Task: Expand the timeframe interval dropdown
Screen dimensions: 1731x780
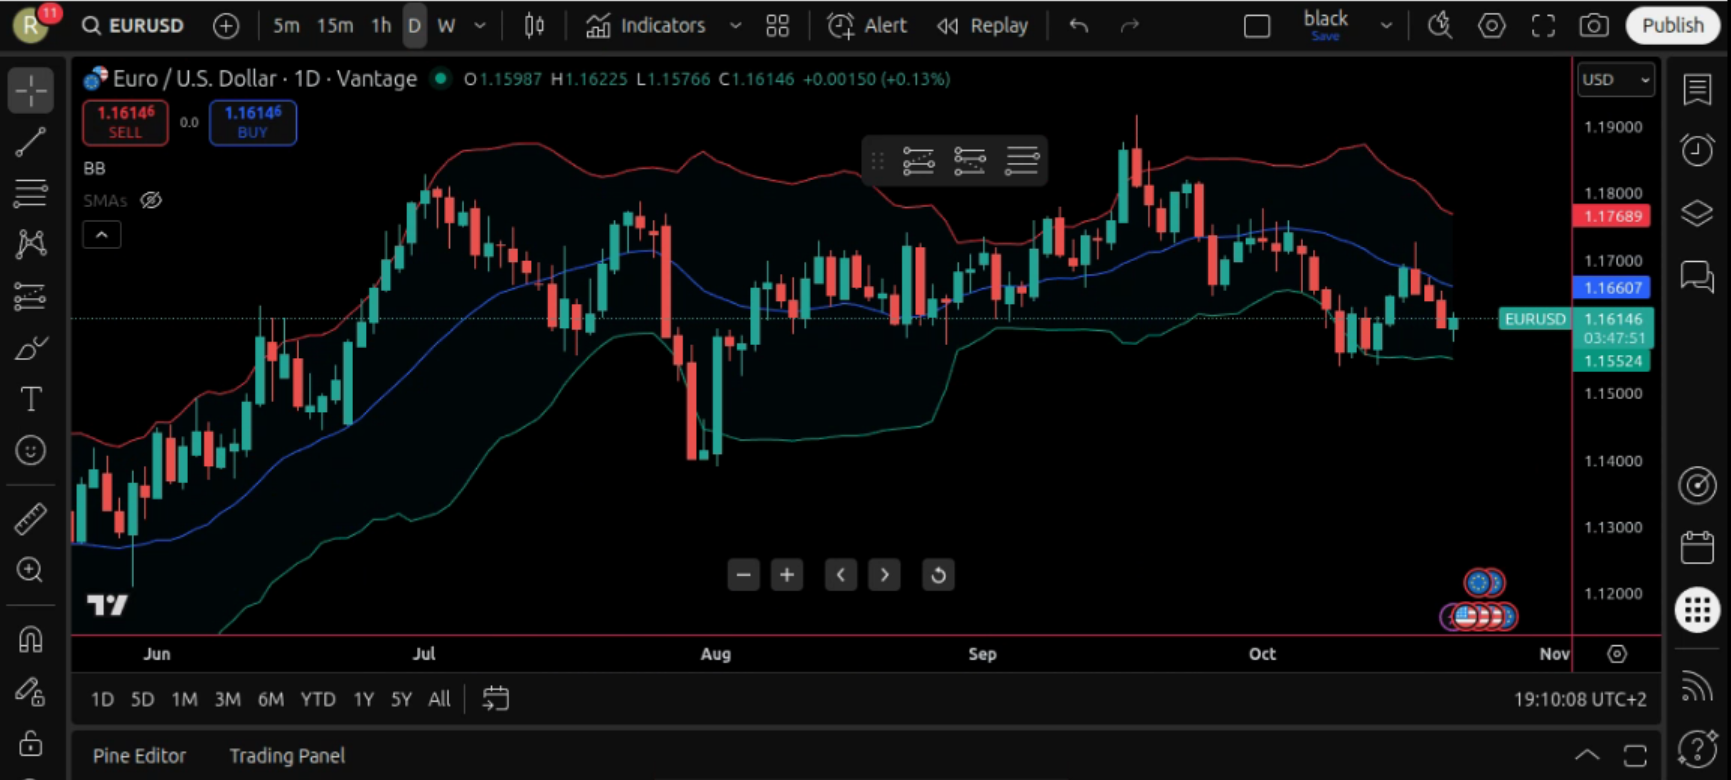Action: pyautogui.click(x=480, y=26)
